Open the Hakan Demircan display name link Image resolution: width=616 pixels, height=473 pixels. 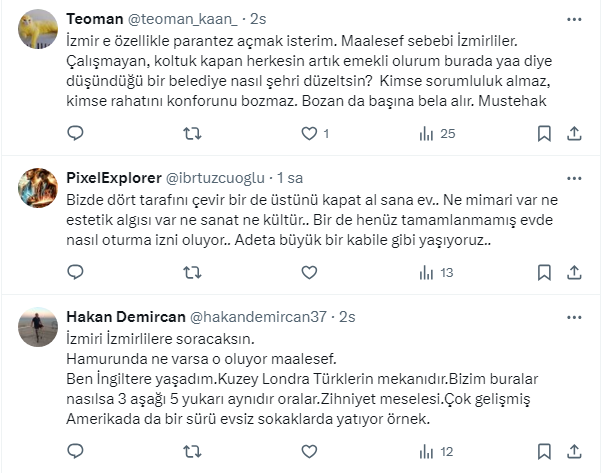125,316
